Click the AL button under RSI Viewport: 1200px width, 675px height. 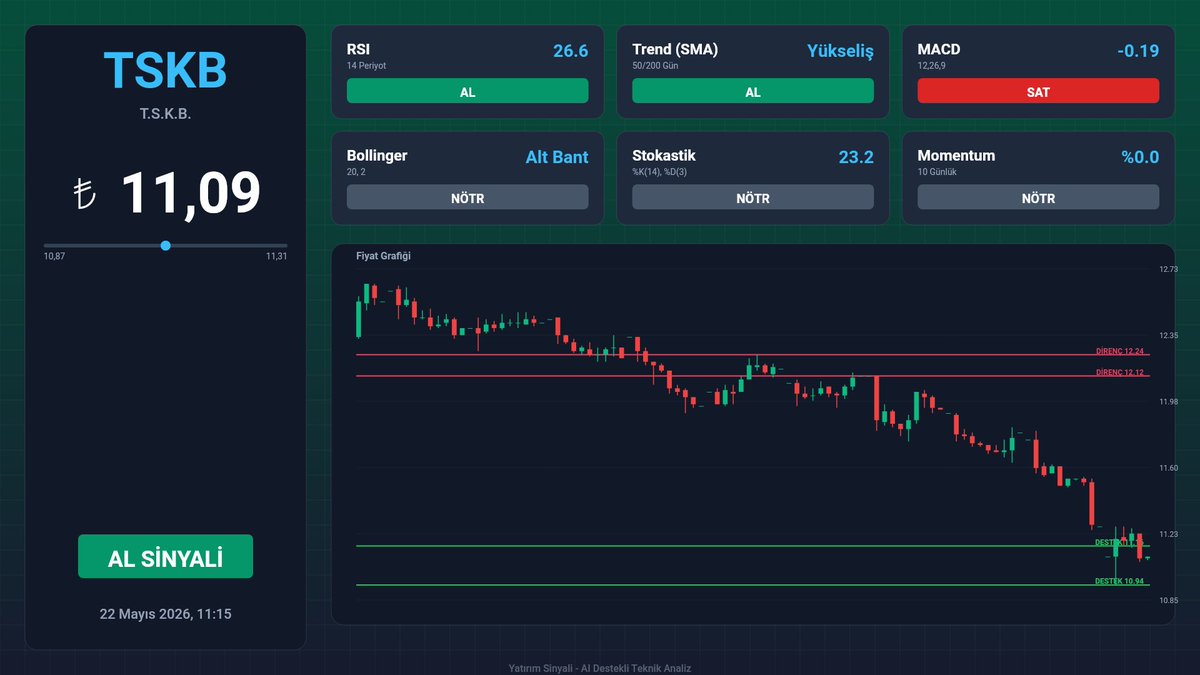(467, 91)
